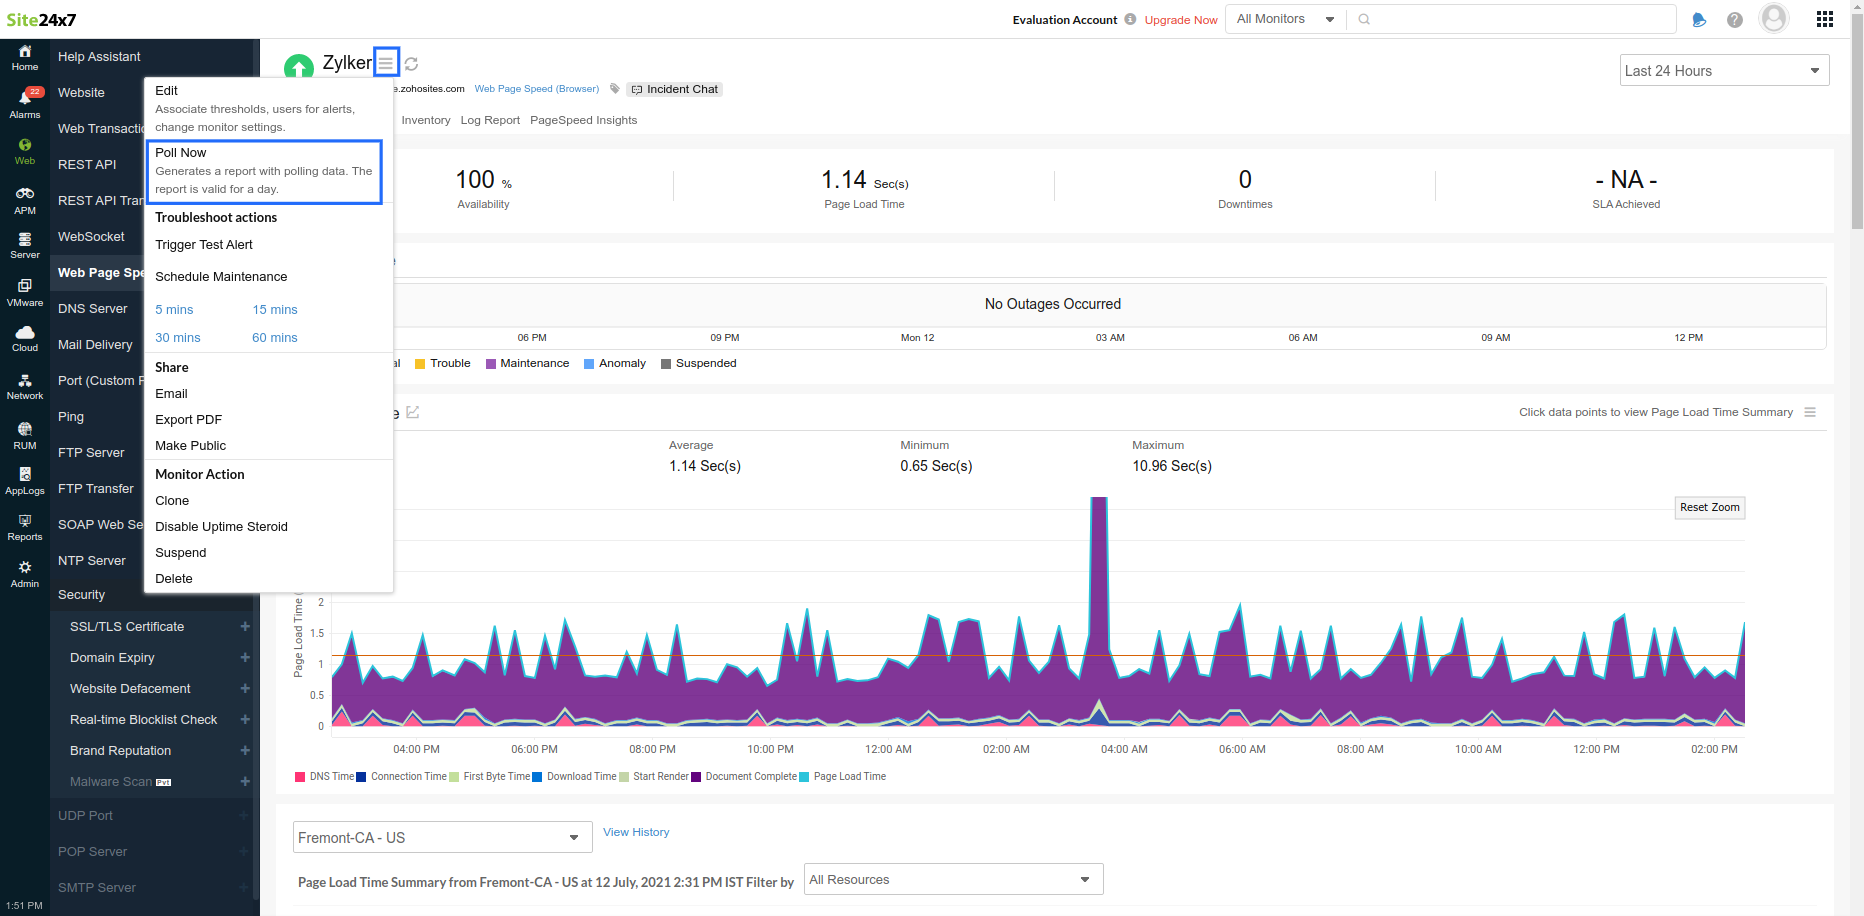
Task: Open the Admin gear icon
Action: [25, 573]
